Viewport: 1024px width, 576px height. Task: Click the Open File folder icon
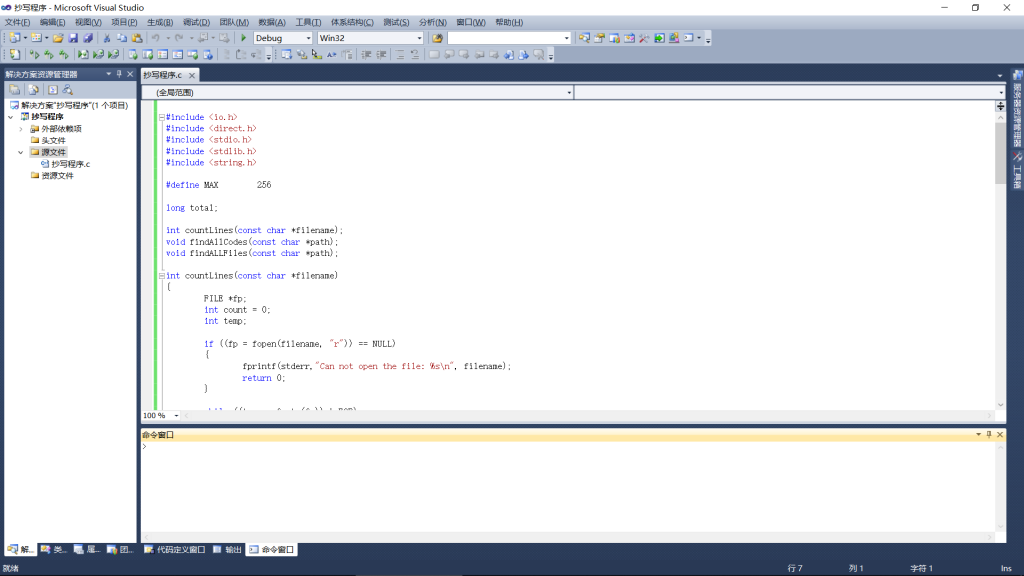coord(58,38)
